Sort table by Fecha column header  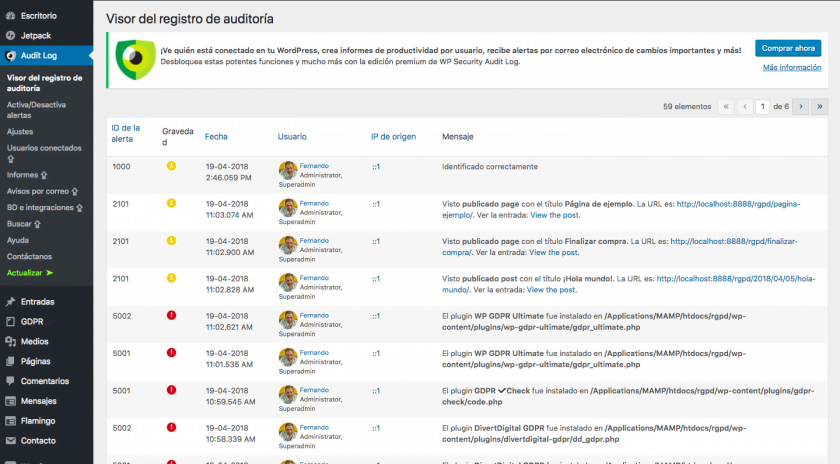215,136
